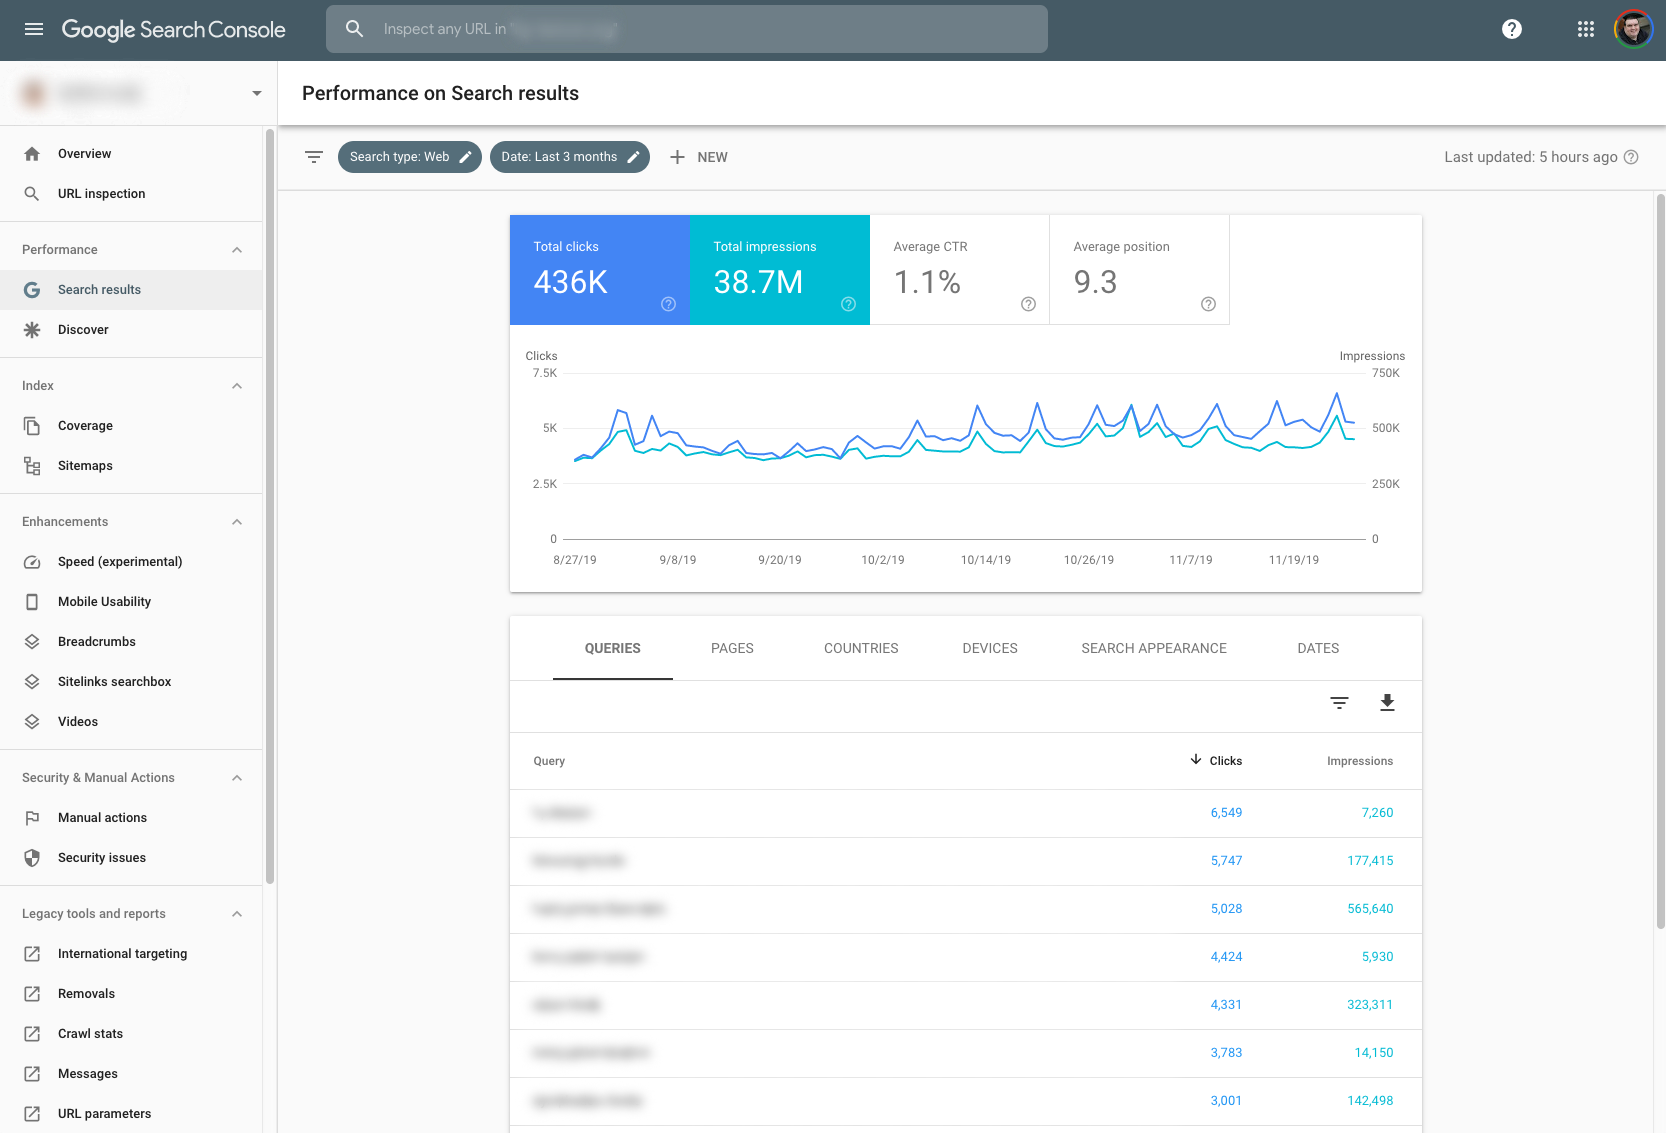The width and height of the screenshot is (1666, 1133).
Task: Download the queries table data
Action: coord(1387,703)
